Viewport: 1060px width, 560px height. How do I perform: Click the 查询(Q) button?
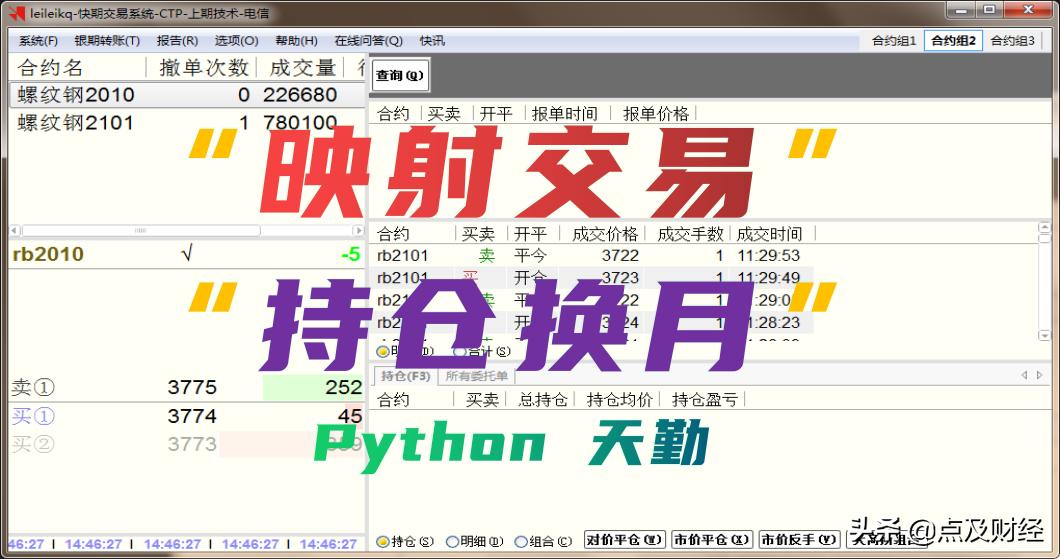point(400,75)
